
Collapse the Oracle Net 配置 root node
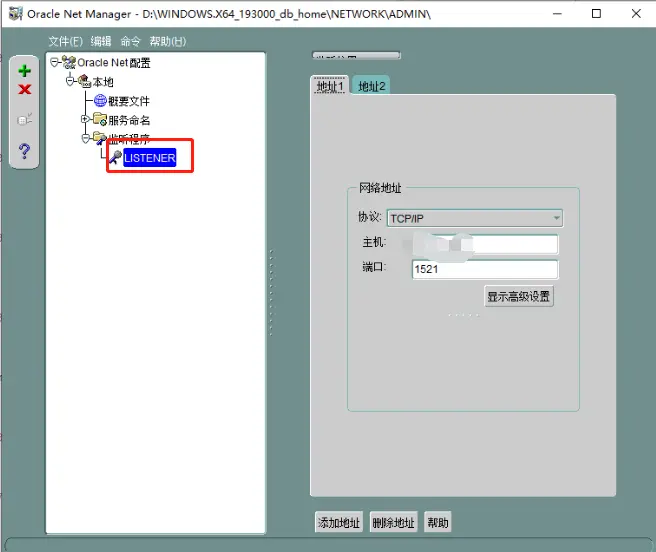pos(54,62)
